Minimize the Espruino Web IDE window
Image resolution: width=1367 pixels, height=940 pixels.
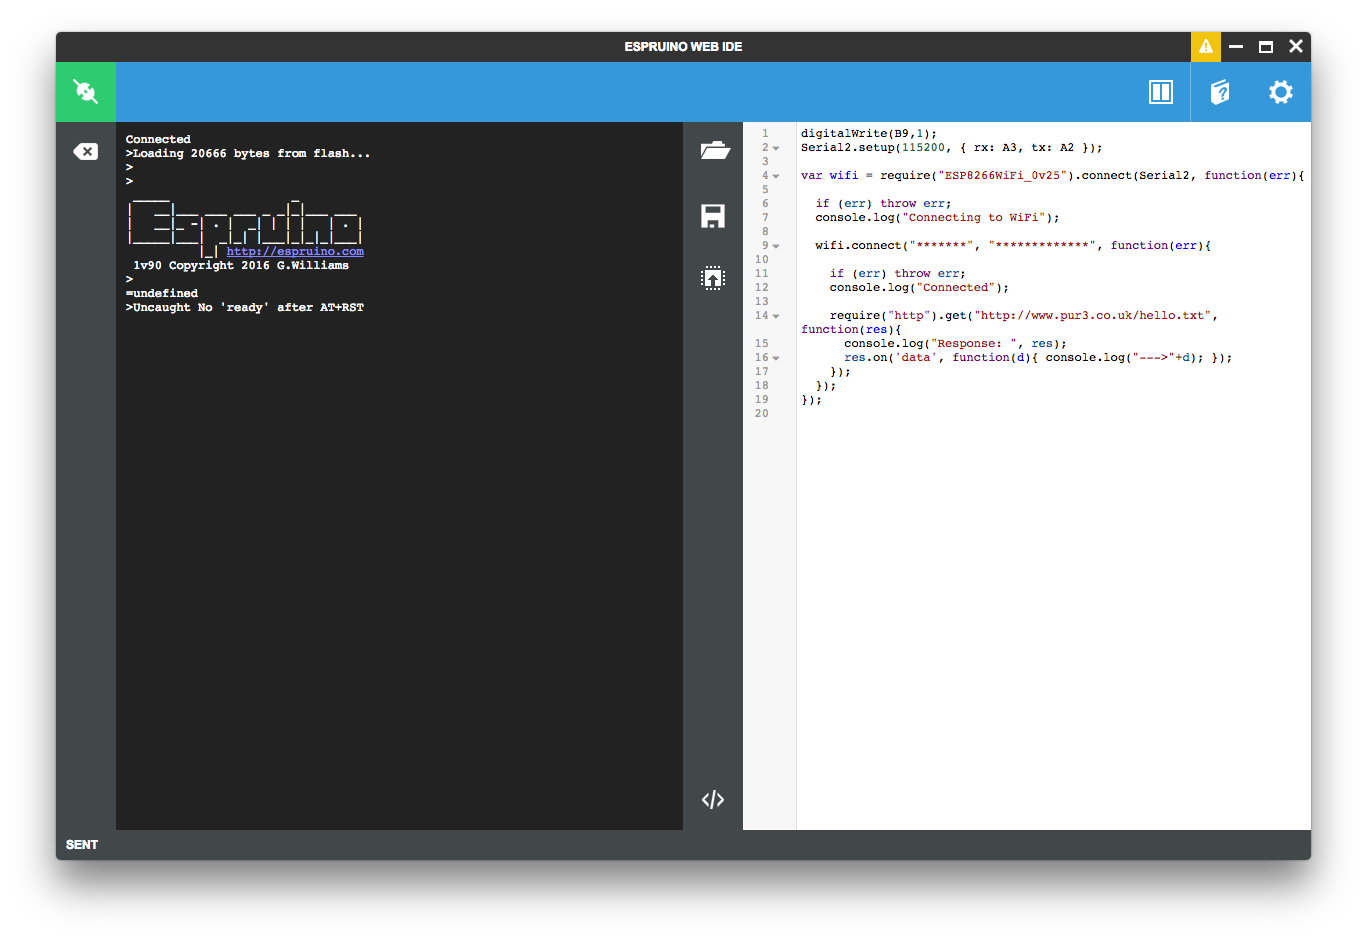(x=1236, y=46)
